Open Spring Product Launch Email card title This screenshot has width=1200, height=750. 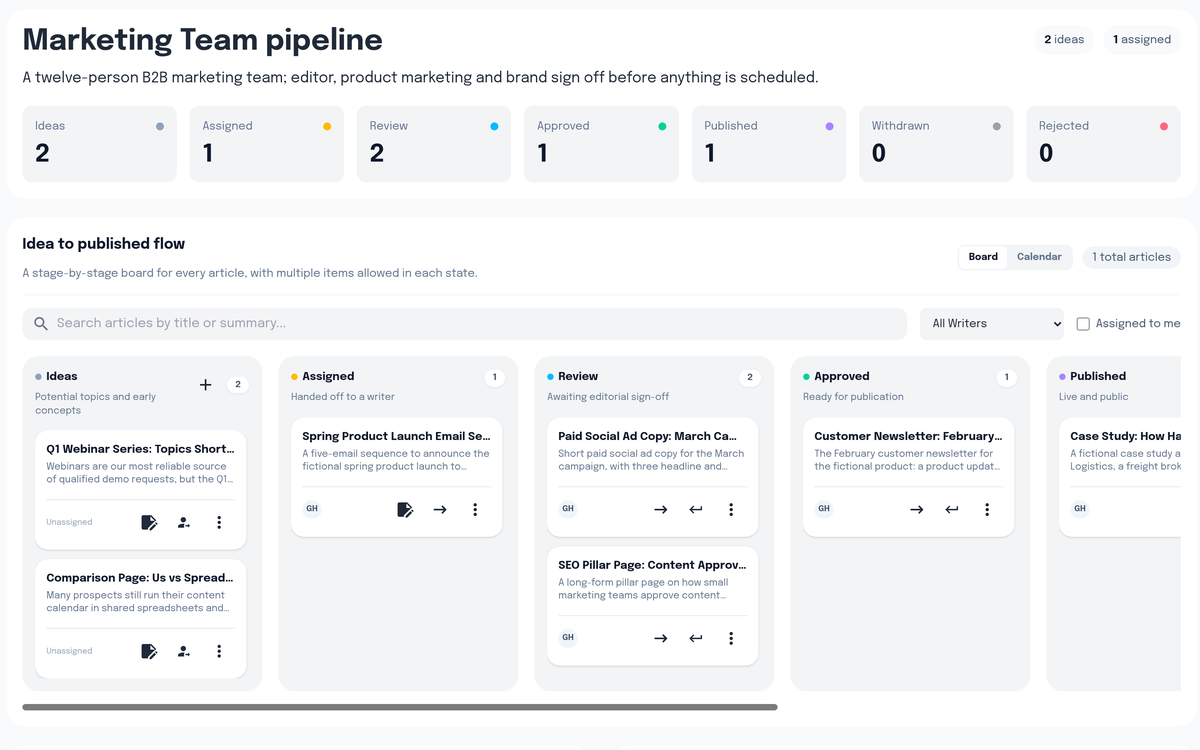pos(396,436)
